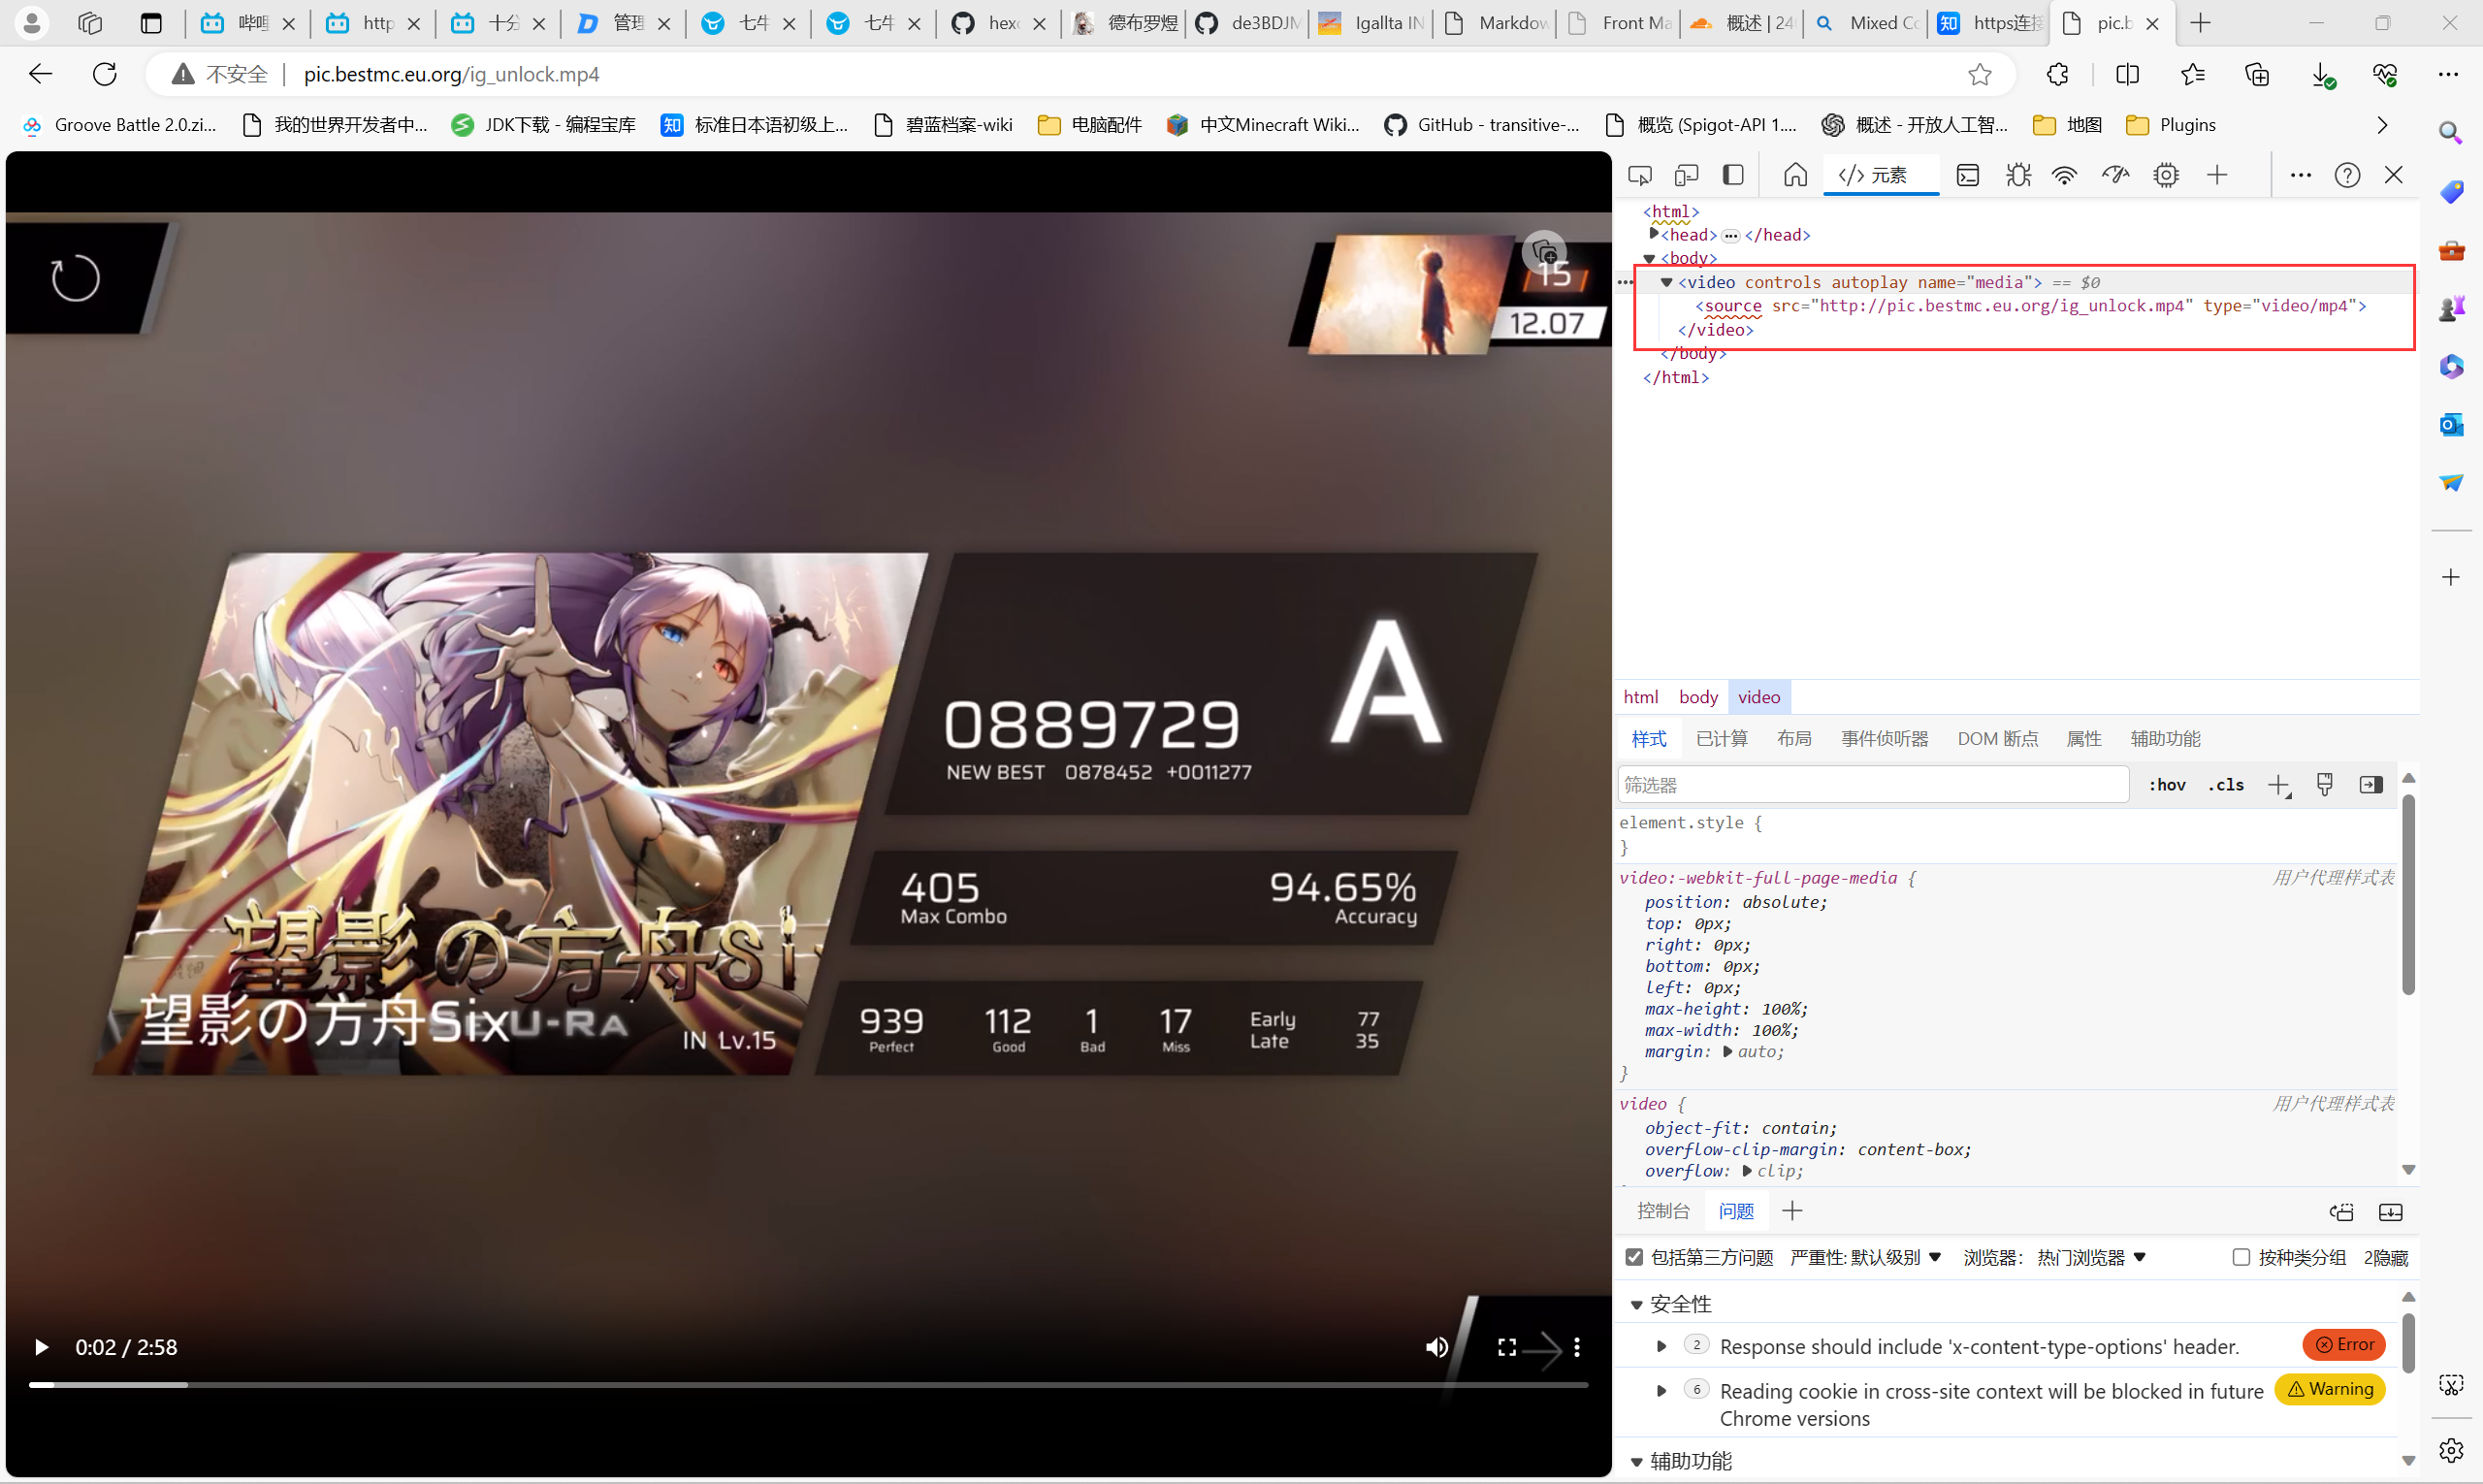Switch to the 已计算 styles tab
2483x1484 pixels.
pos(1721,738)
